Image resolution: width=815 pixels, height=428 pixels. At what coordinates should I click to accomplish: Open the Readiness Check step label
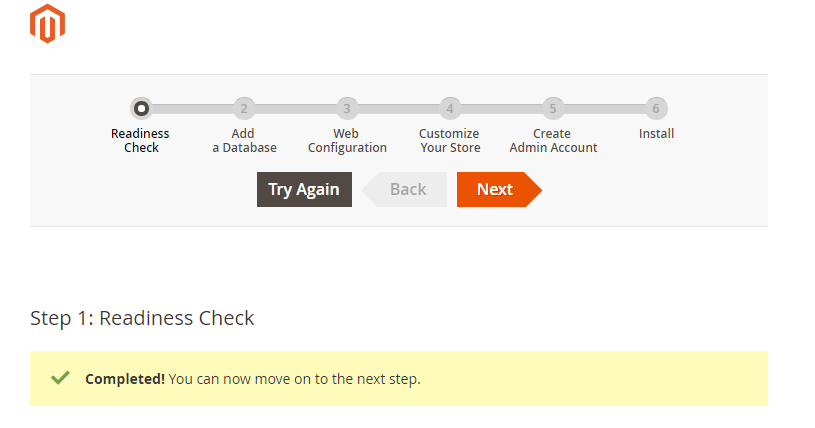coord(141,141)
